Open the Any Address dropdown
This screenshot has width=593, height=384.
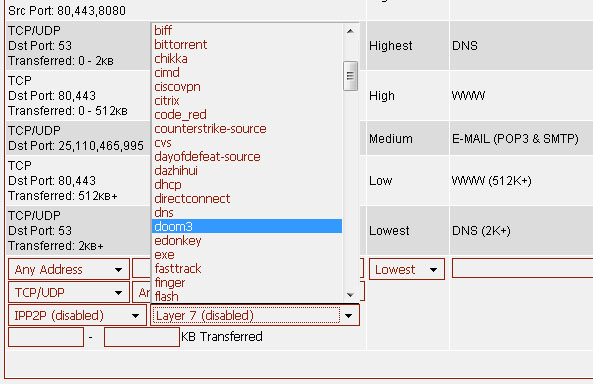coord(69,269)
